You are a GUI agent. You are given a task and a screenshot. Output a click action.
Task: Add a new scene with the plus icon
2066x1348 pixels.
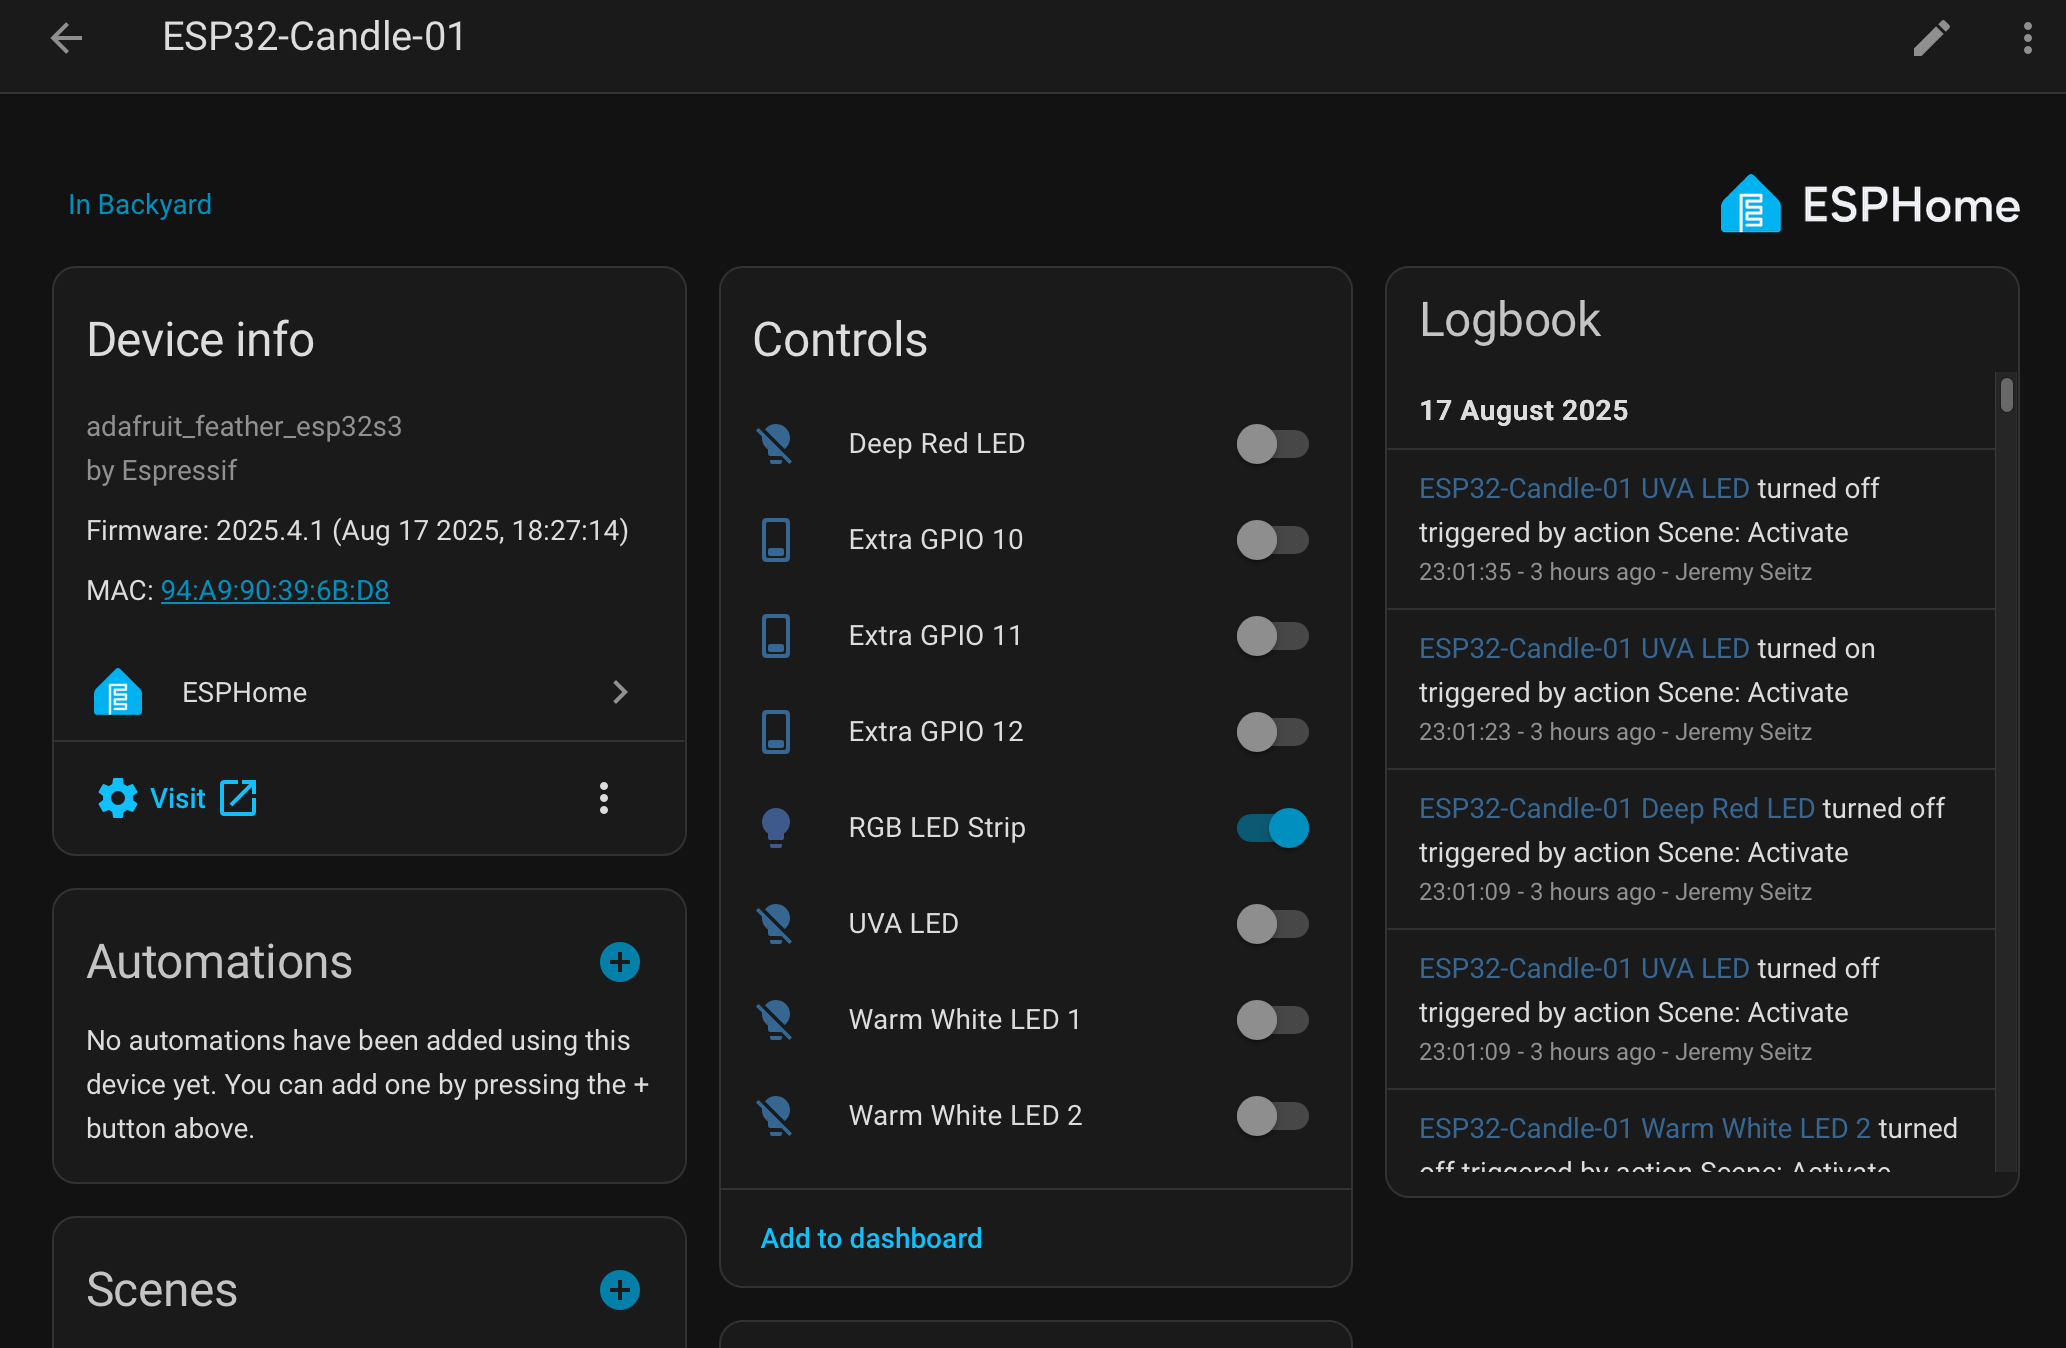[620, 1290]
